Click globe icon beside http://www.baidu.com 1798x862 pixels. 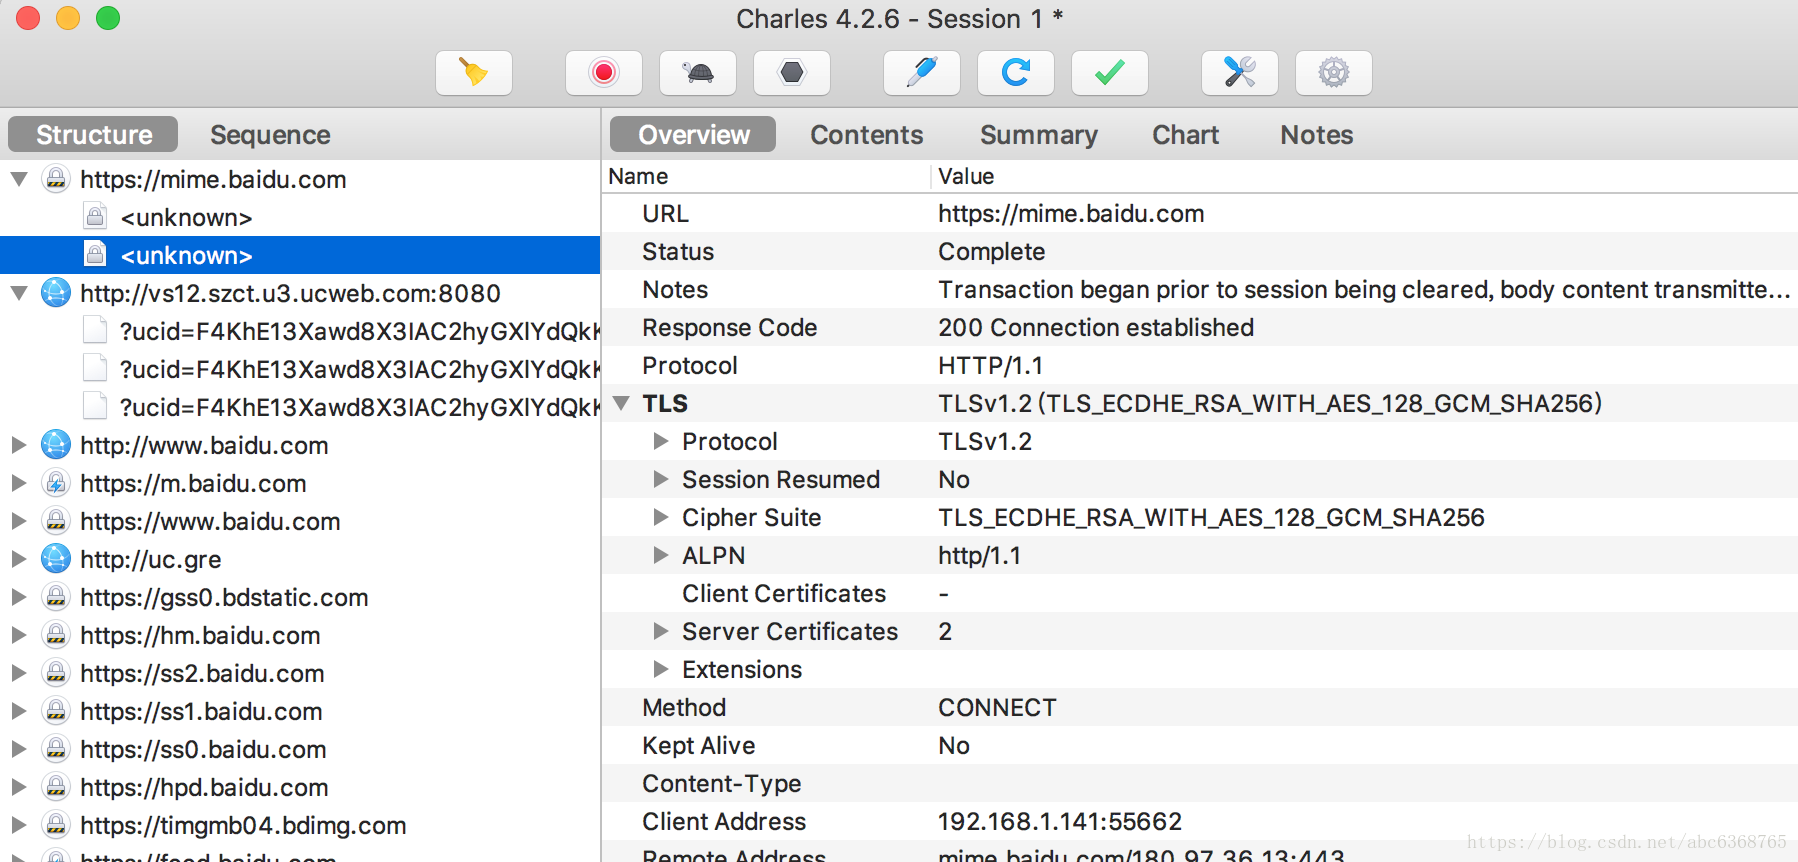click(x=56, y=445)
